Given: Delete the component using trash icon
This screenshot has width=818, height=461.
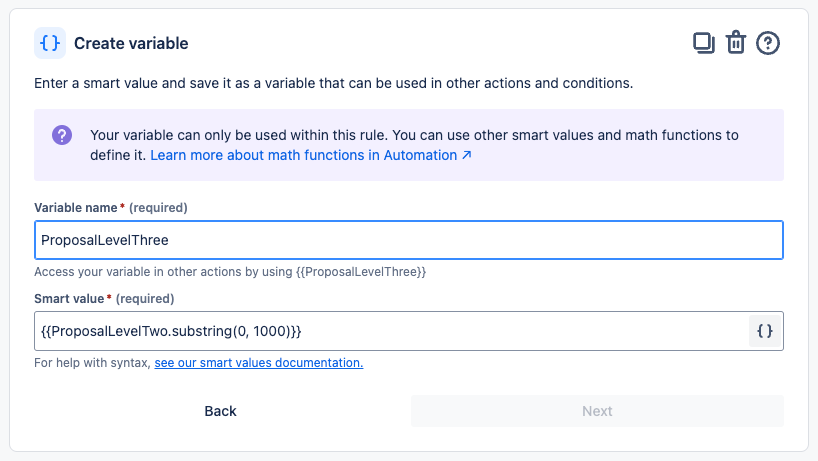Looking at the screenshot, I should coord(736,43).
